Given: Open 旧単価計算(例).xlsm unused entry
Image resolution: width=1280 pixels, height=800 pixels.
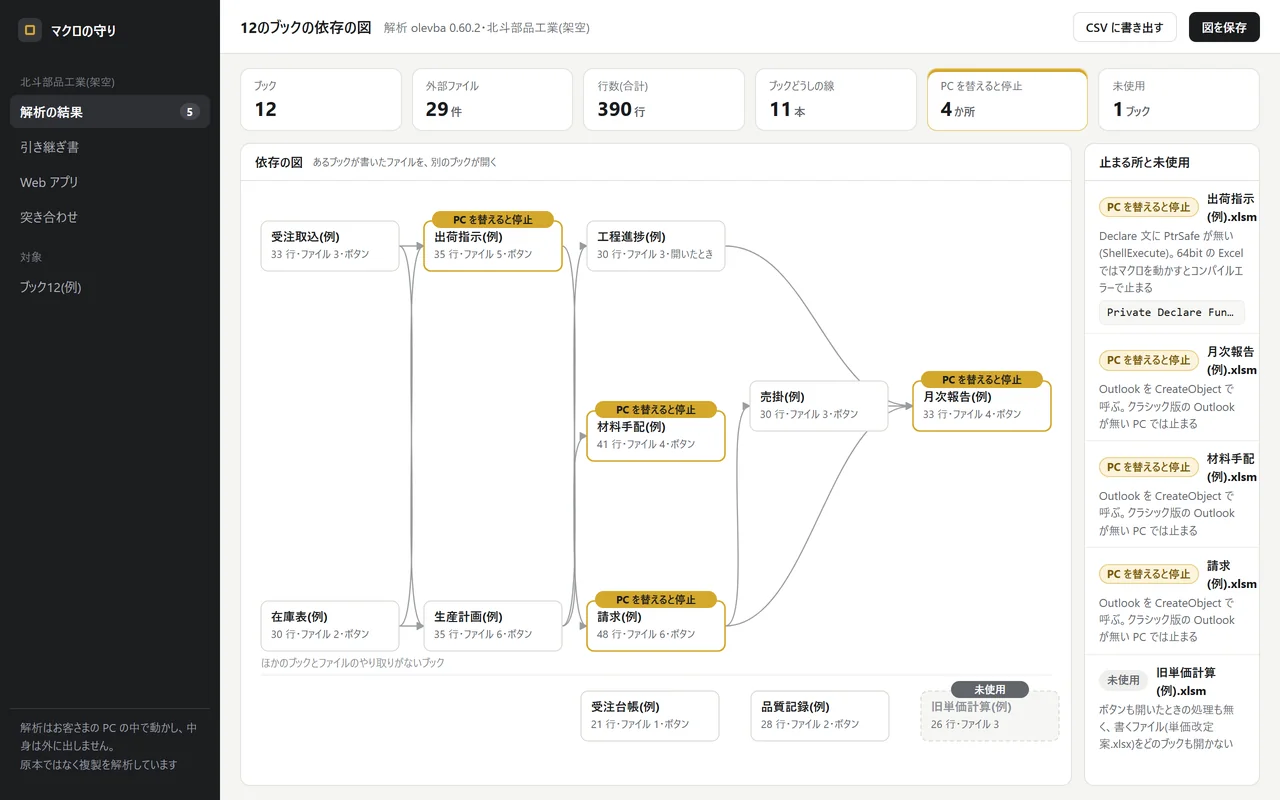Looking at the screenshot, I should (1172, 709).
